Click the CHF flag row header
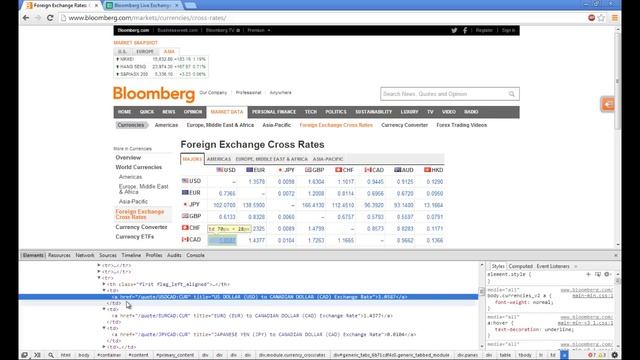Screen dimensions: 640x360 tap(191, 228)
